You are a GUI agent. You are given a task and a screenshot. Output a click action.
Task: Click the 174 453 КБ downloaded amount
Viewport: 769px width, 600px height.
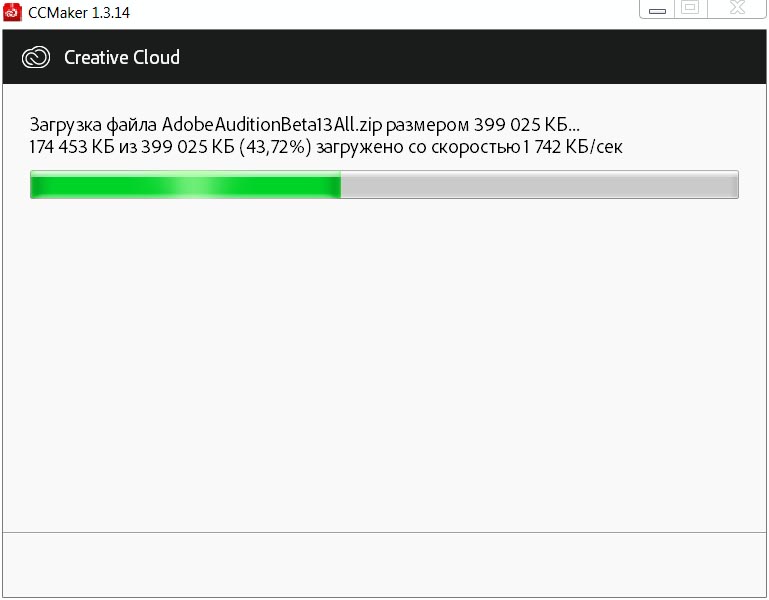[x=72, y=147]
